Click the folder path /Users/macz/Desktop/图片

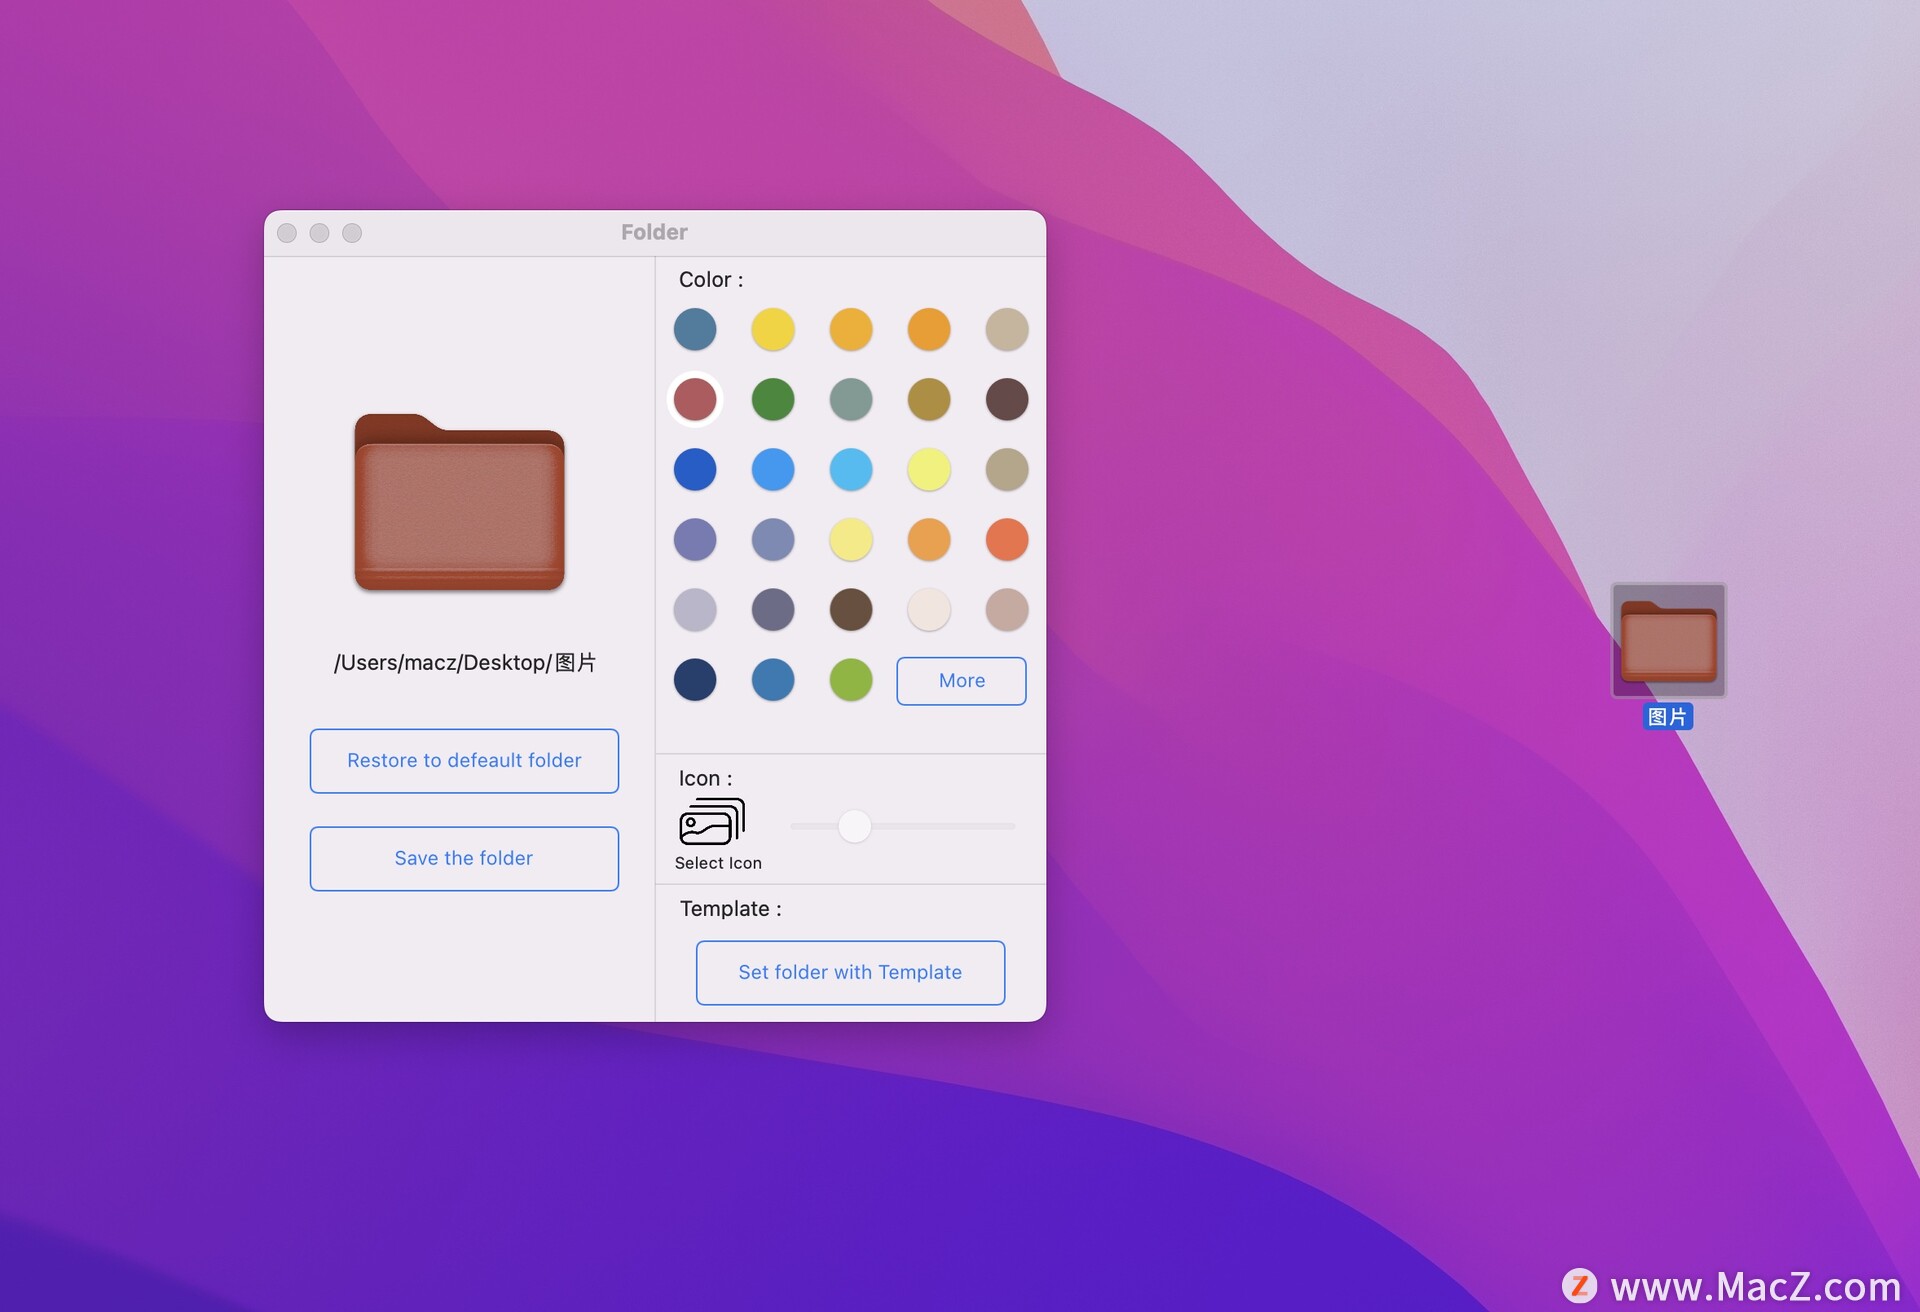(x=465, y=663)
